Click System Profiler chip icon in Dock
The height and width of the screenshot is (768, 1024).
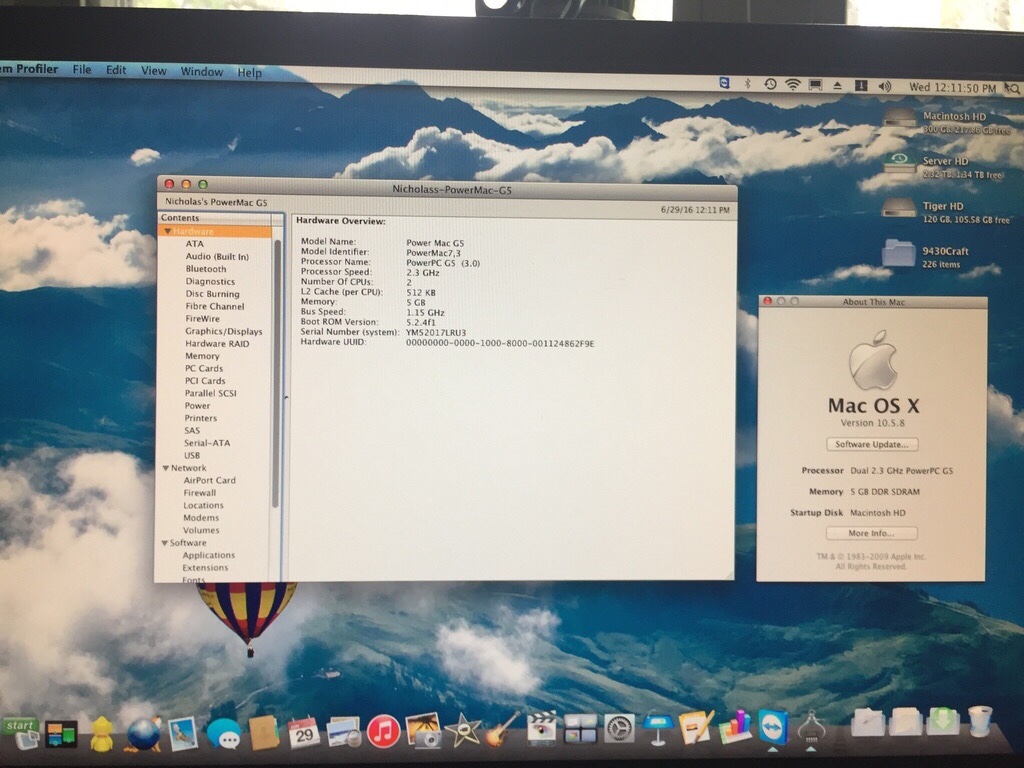812,726
